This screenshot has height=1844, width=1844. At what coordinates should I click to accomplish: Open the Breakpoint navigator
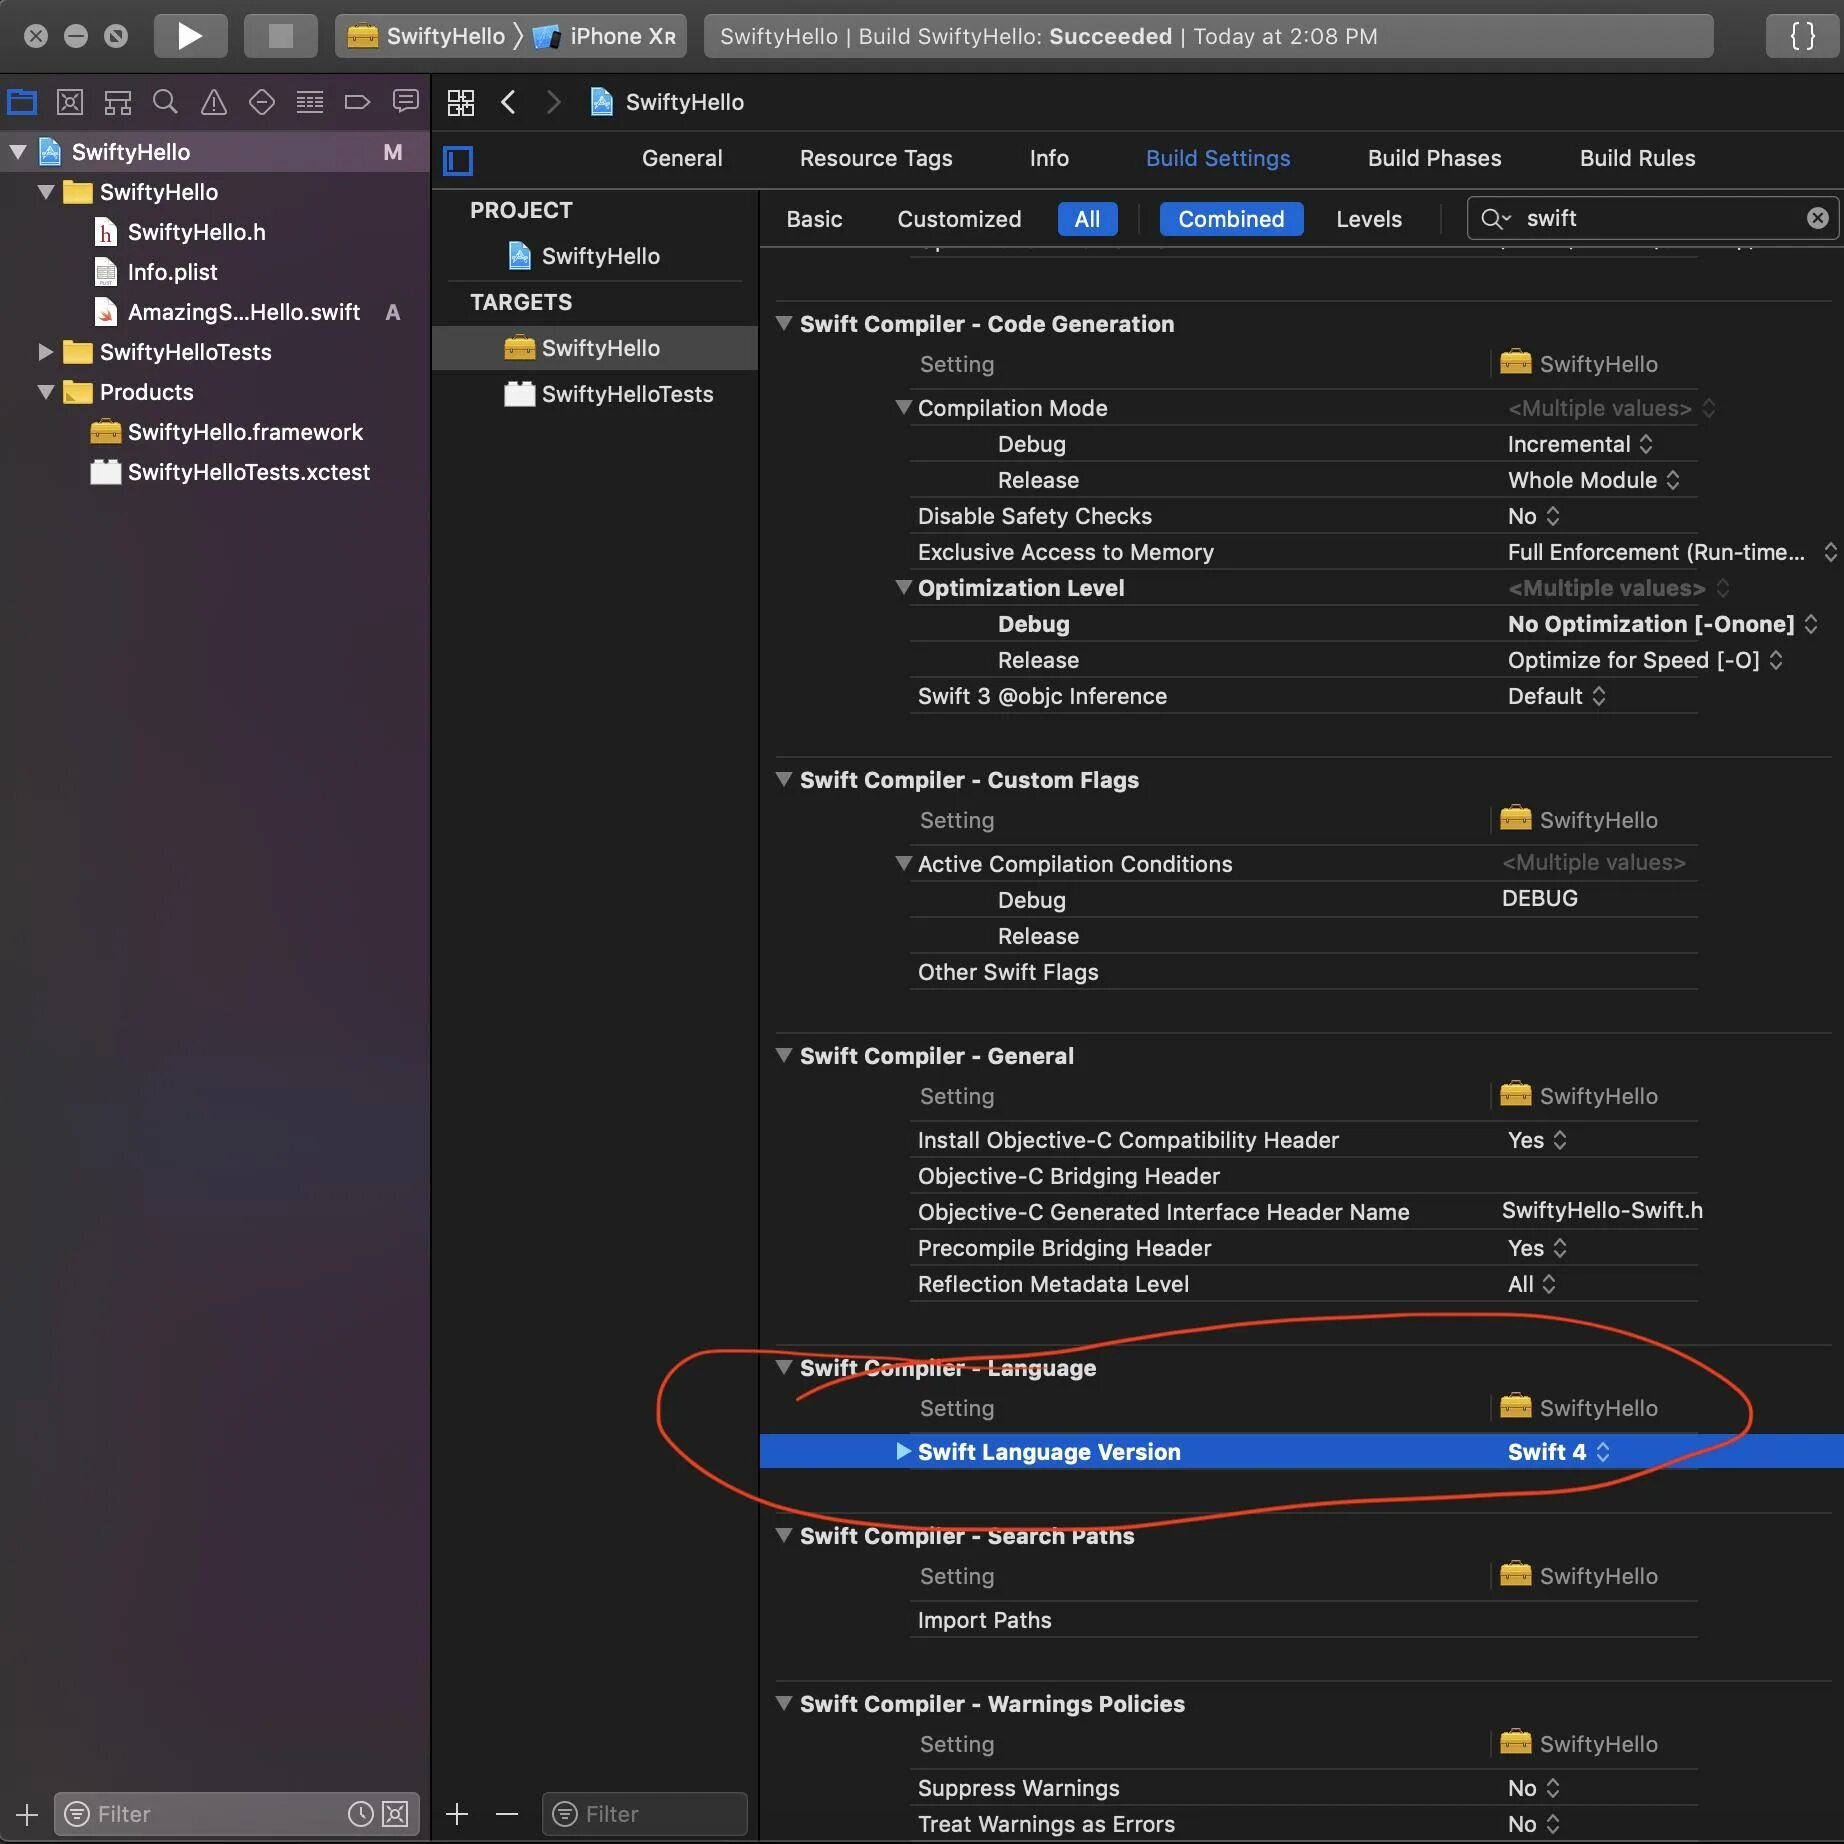point(357,102)
